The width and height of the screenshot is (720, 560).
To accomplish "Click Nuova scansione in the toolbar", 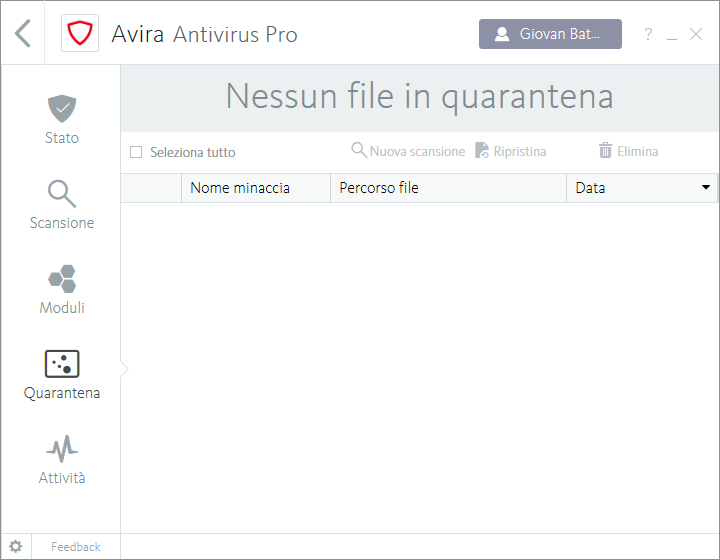I will tap(408, 151).
